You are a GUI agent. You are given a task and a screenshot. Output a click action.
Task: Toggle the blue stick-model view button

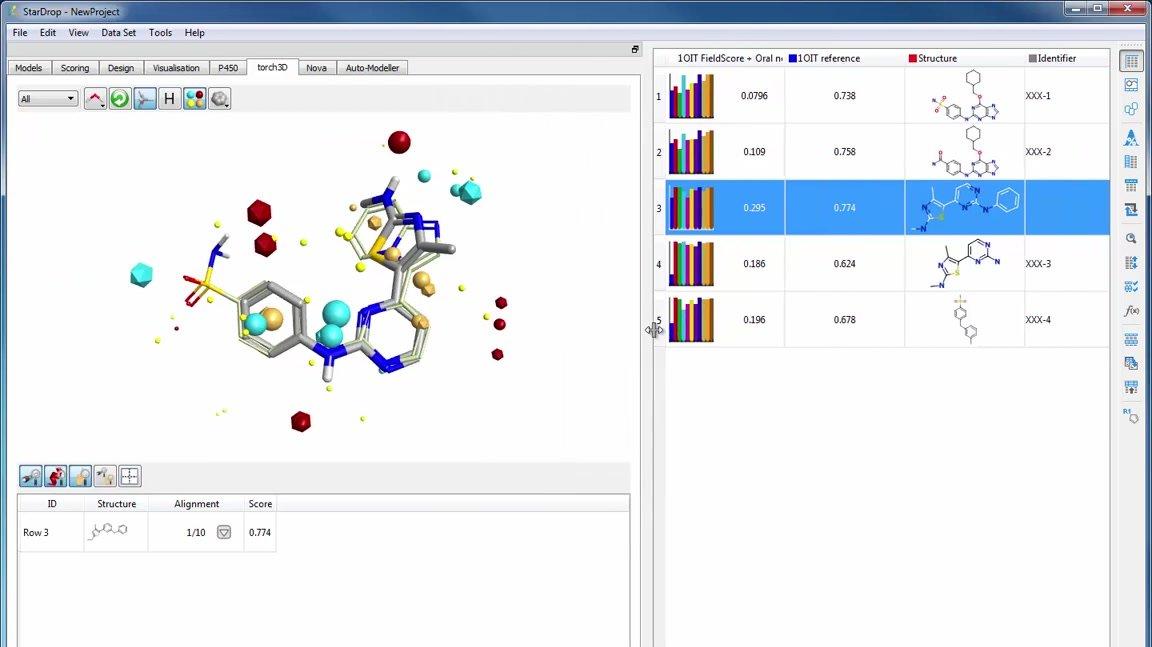pyautogui.click(x=145, y=99)
